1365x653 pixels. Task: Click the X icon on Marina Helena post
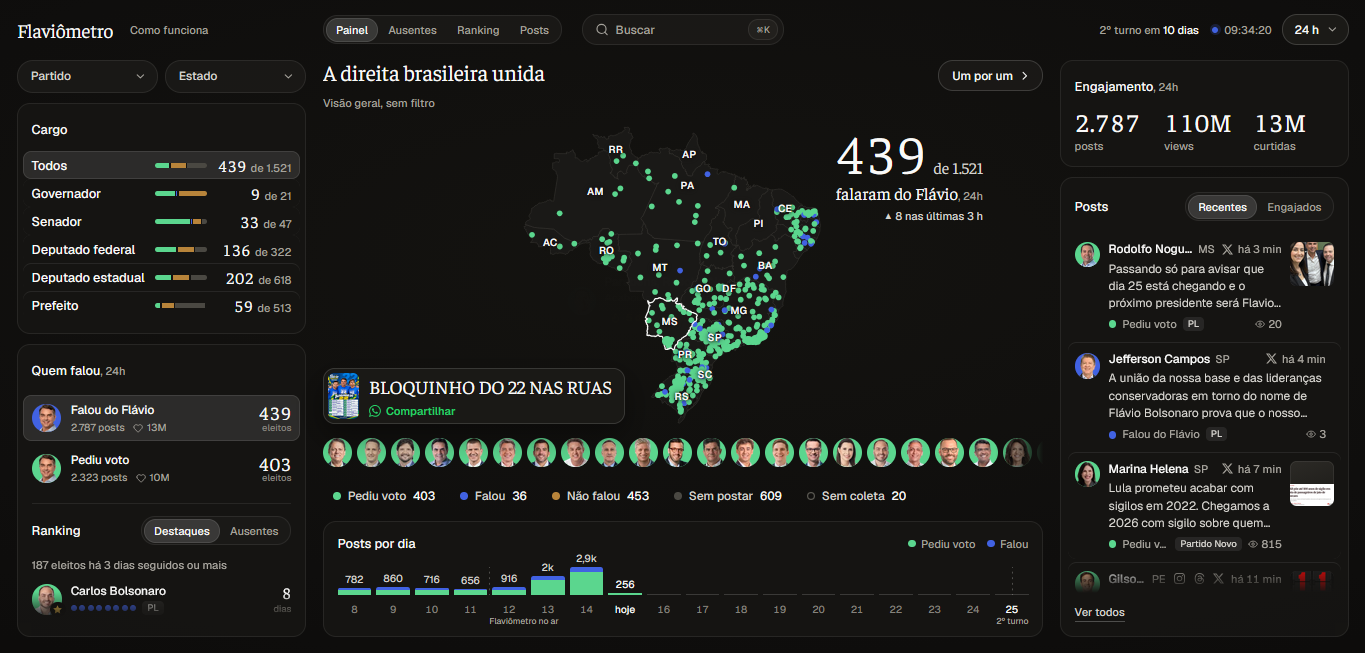pos(1226,469)
